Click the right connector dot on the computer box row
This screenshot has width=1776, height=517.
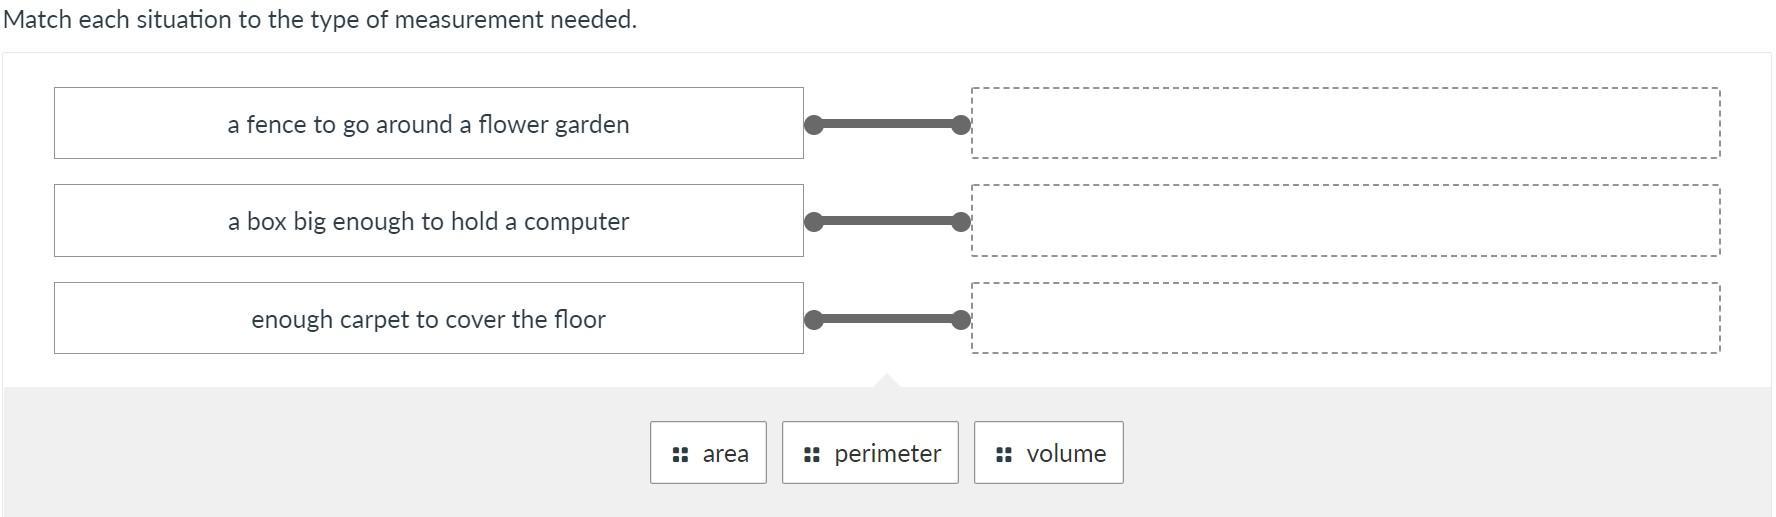(x=961, y=222)
